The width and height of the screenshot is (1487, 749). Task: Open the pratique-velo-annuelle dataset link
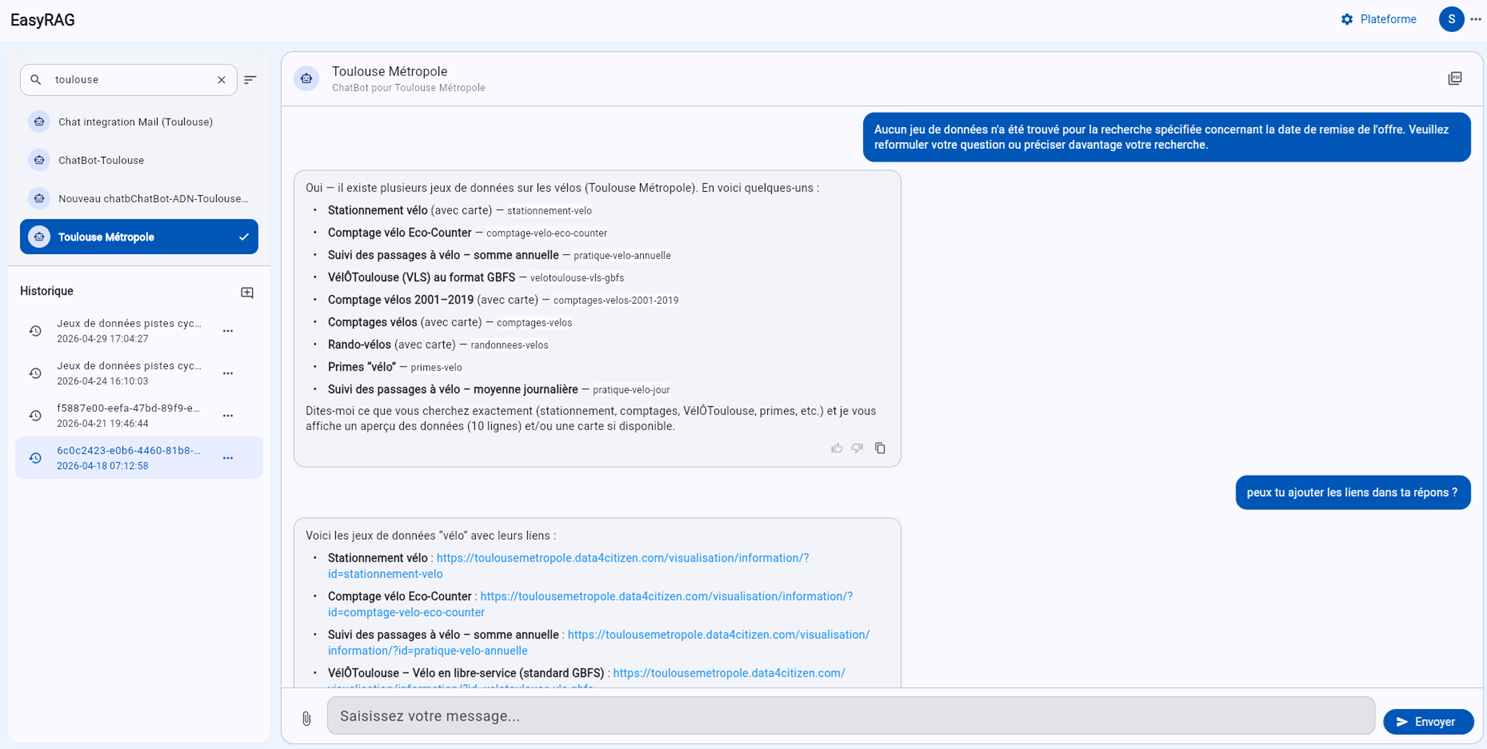tap(598, 642)
